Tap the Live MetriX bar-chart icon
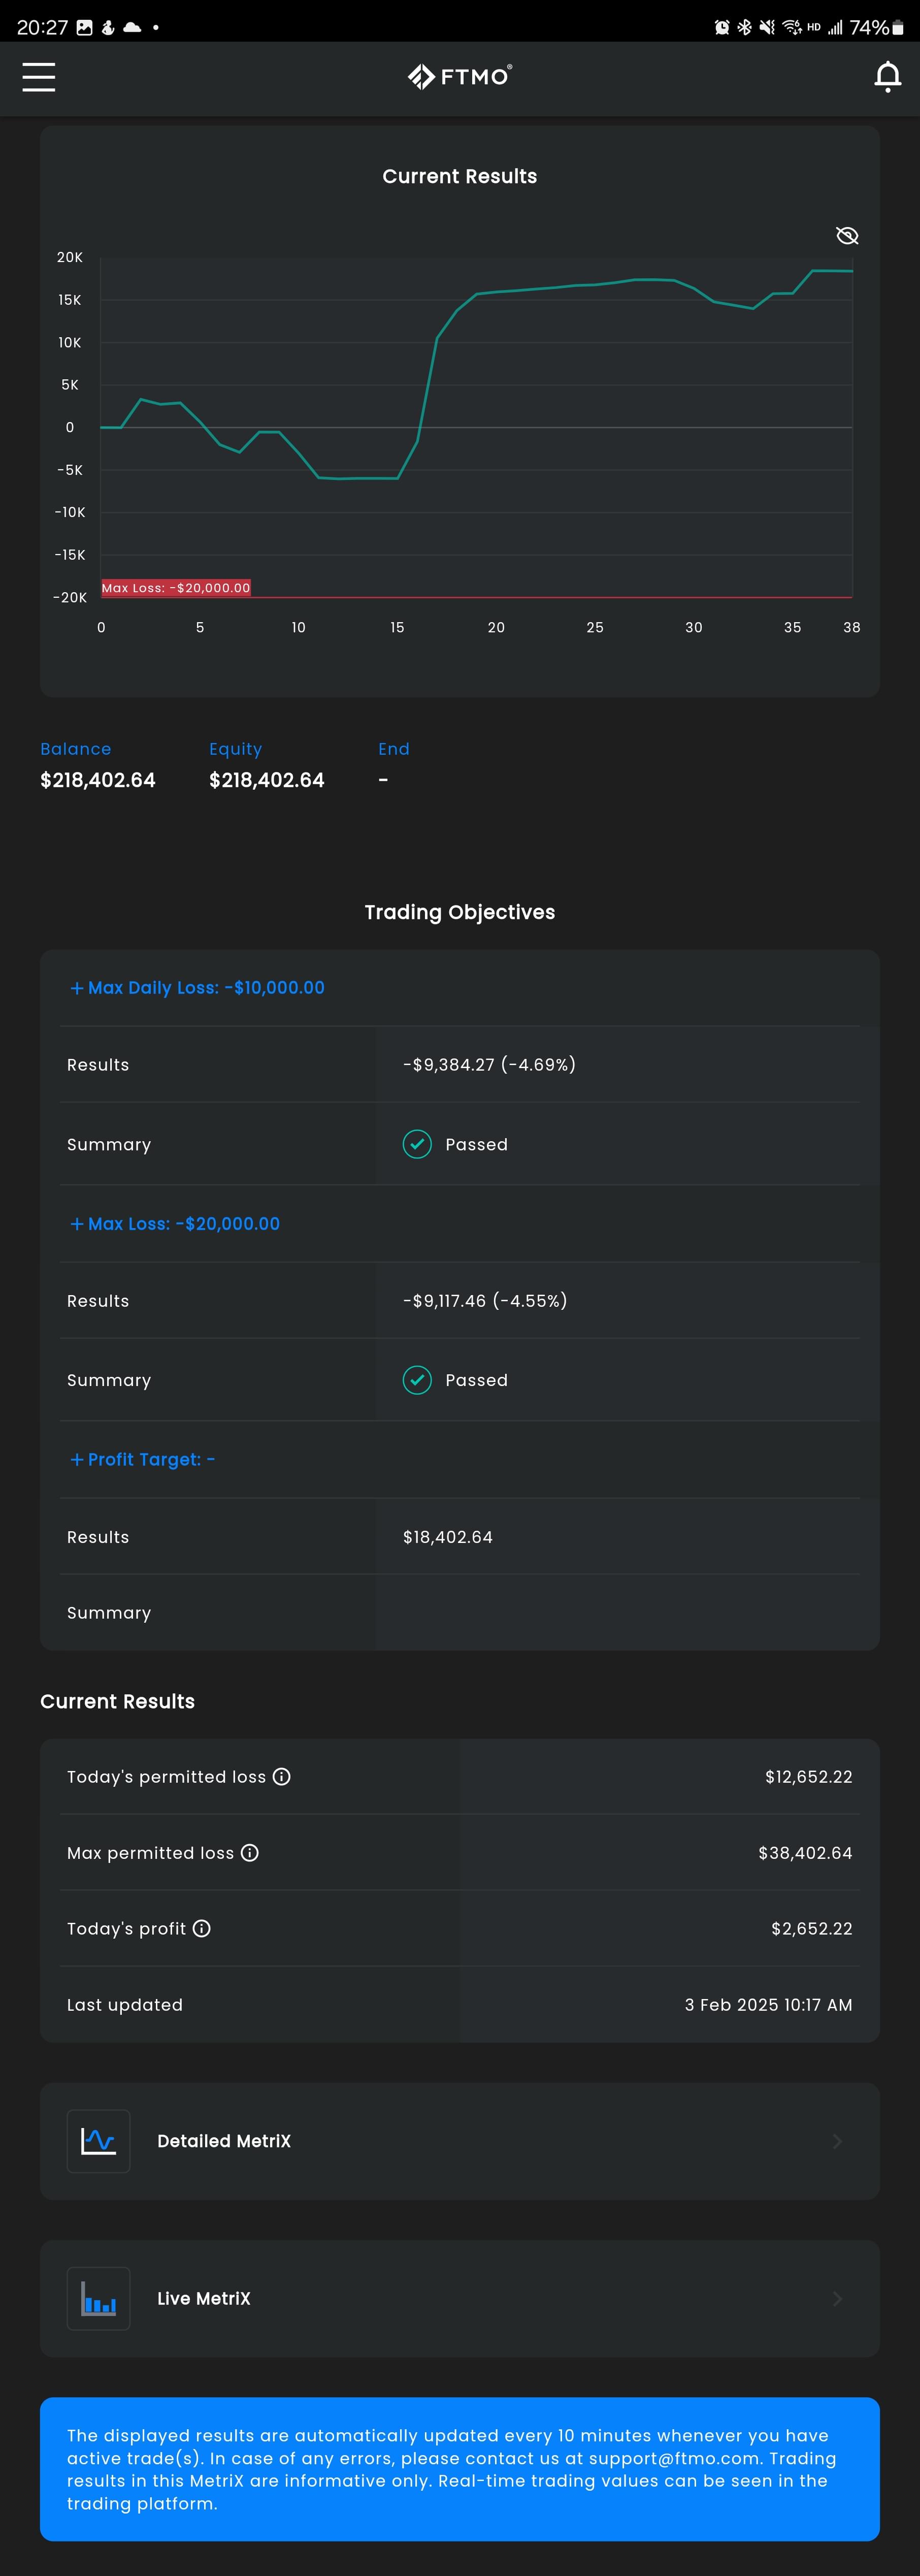920x2576 pixels. click(98, 2298)
